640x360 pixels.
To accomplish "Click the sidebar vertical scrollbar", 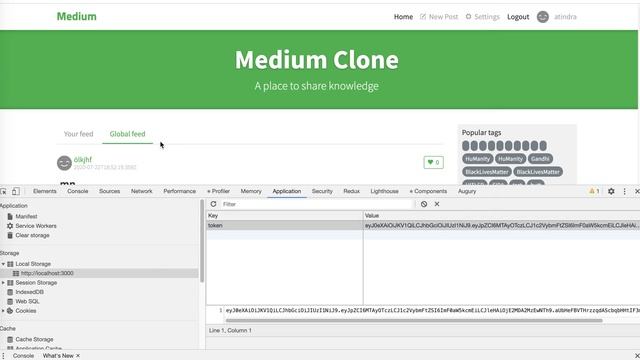I will tap(202, 241).
